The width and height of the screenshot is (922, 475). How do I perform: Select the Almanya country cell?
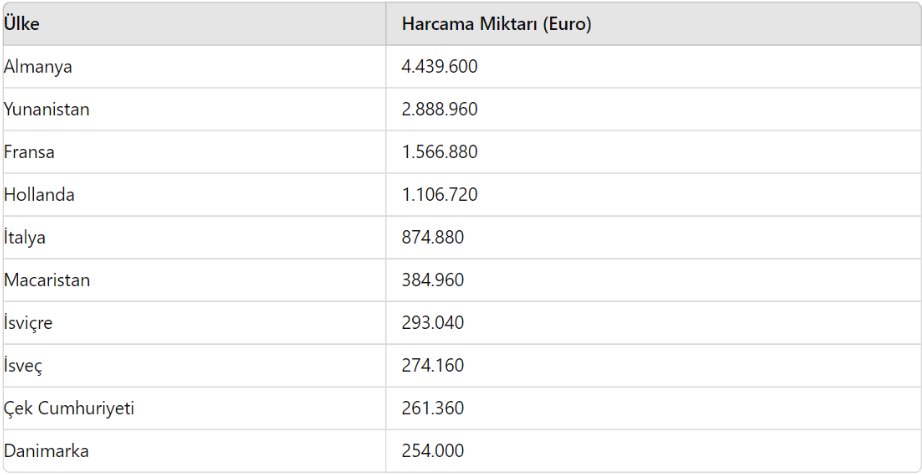point(38,67)
